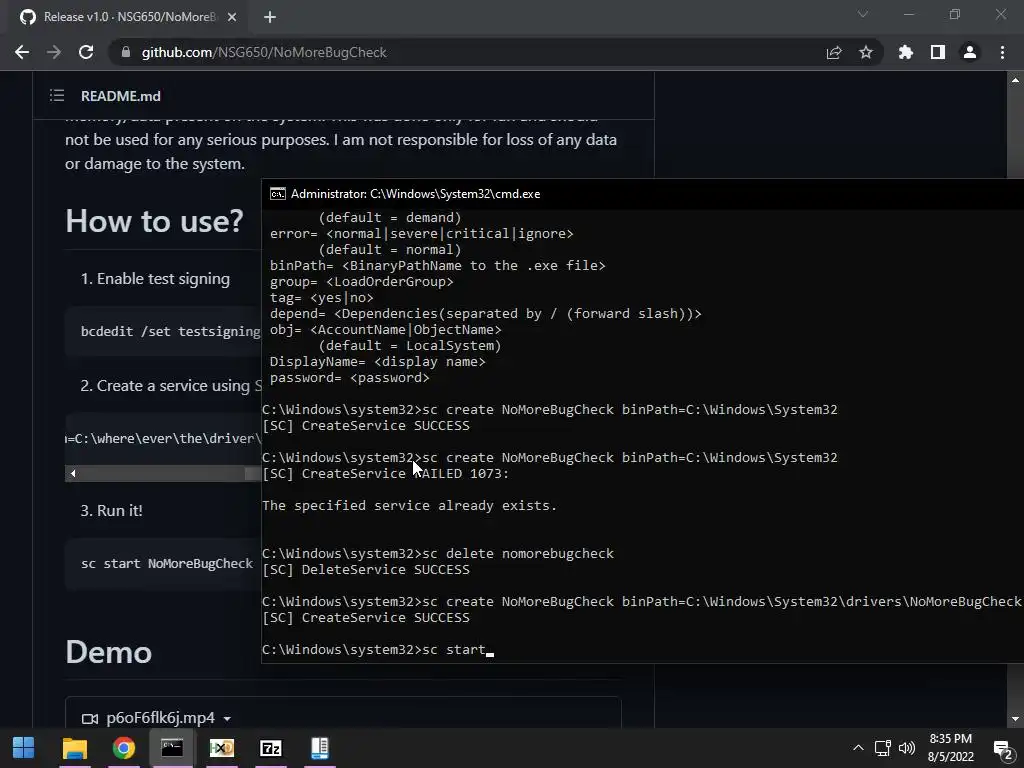The width and height of the screenshot is (1024, 768).
Task: Open the Chrome extensions puzzle icon
Action: coord(906,52)
